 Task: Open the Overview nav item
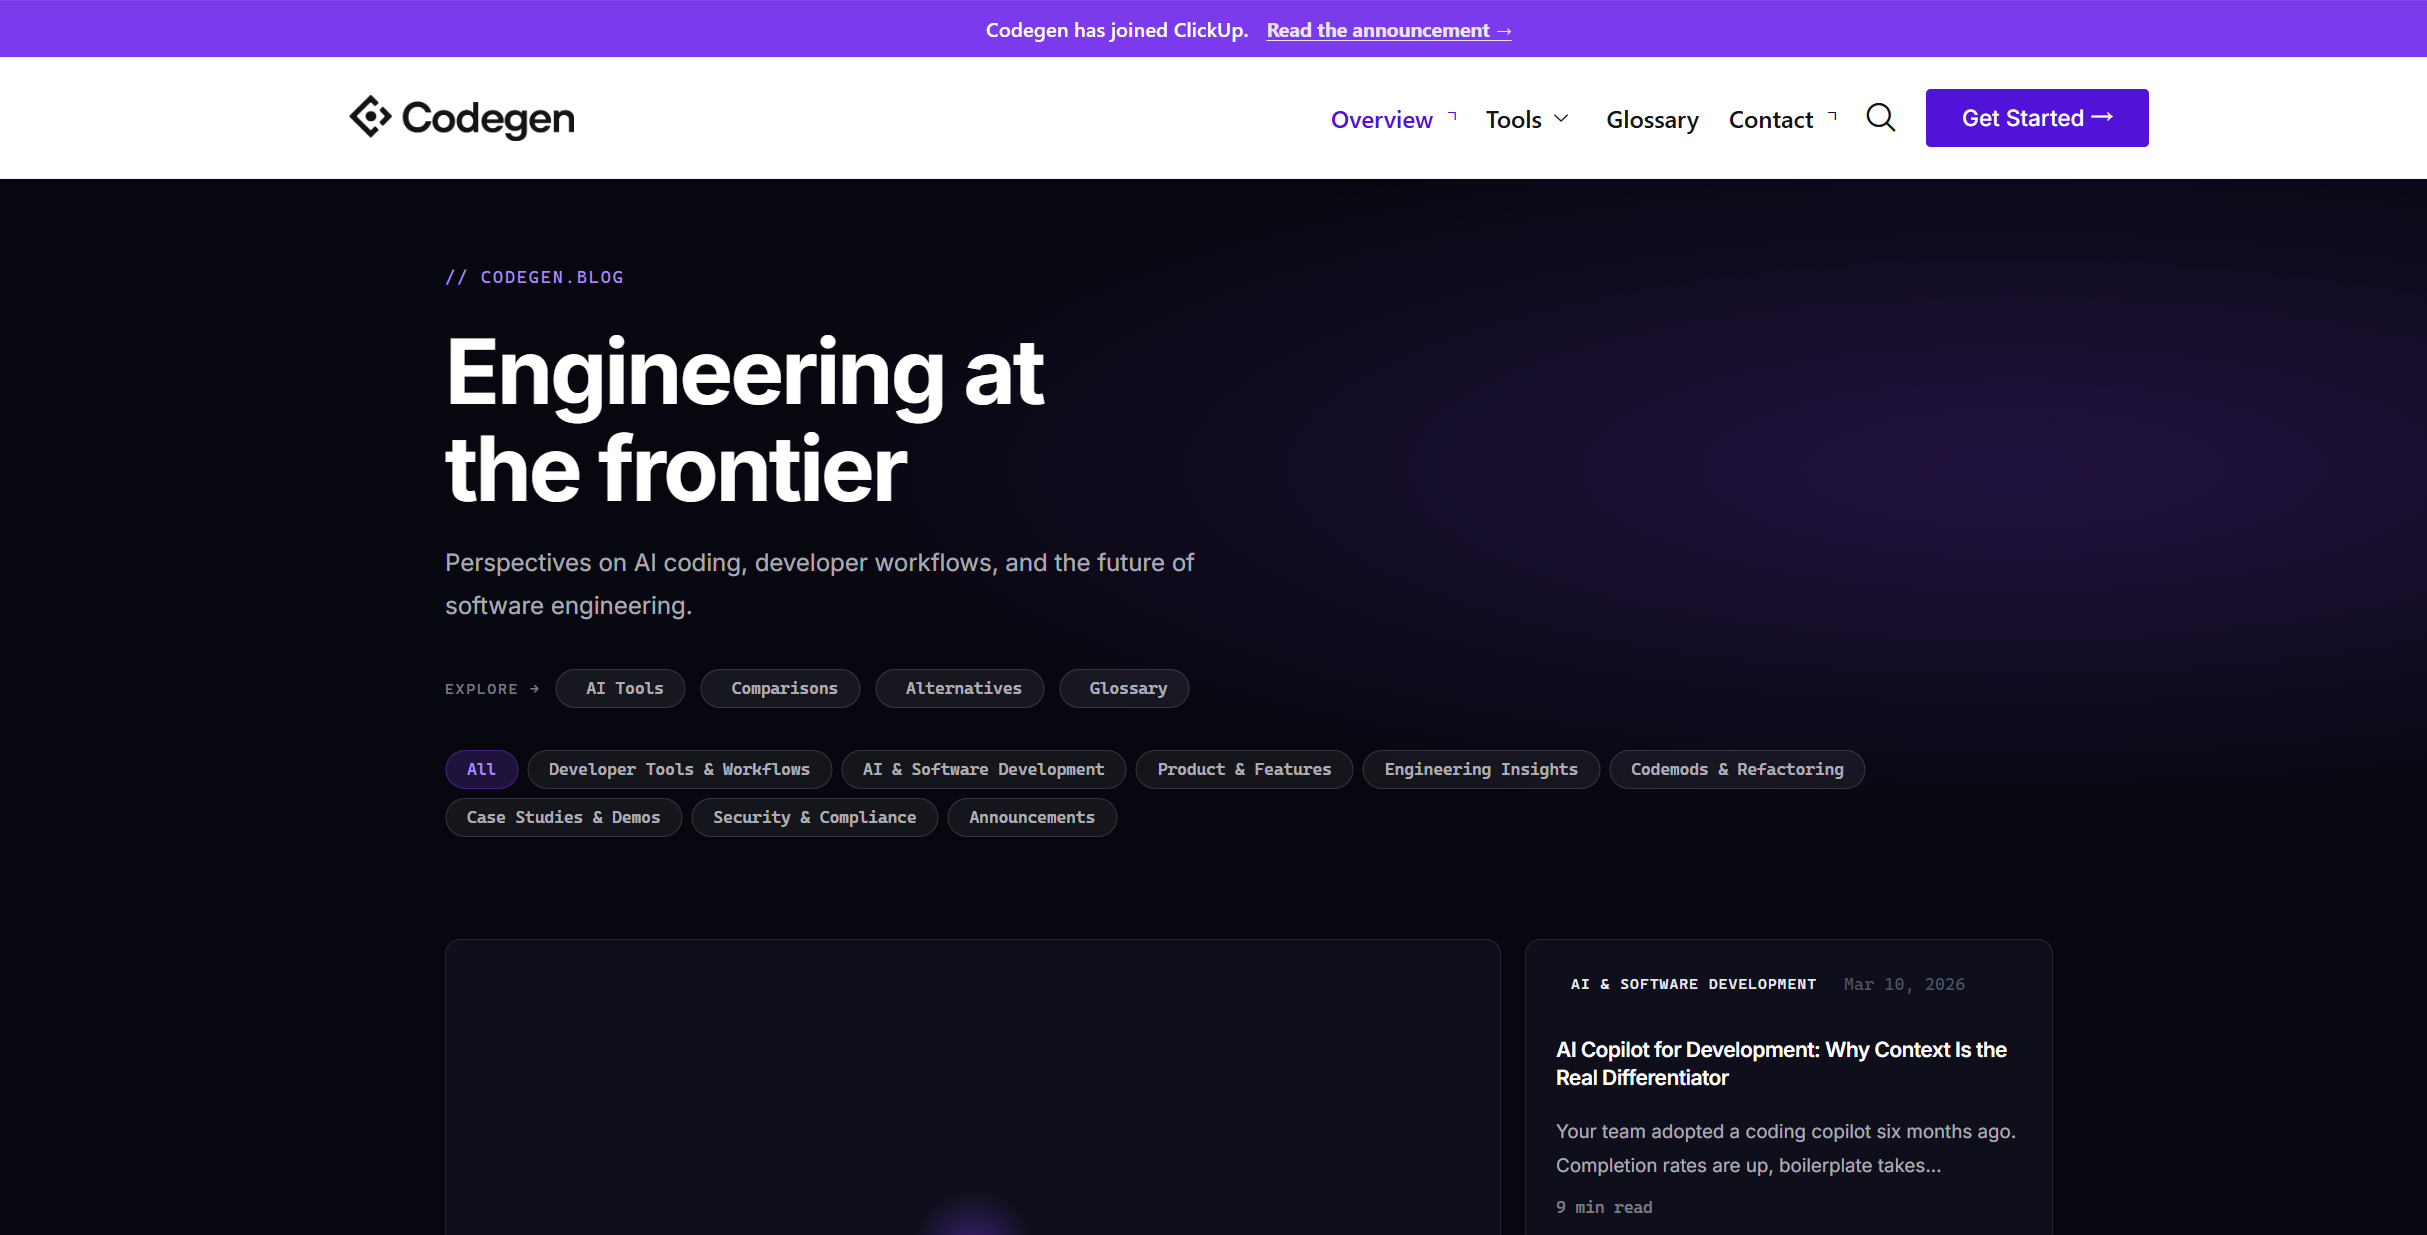coord(1381,120)
